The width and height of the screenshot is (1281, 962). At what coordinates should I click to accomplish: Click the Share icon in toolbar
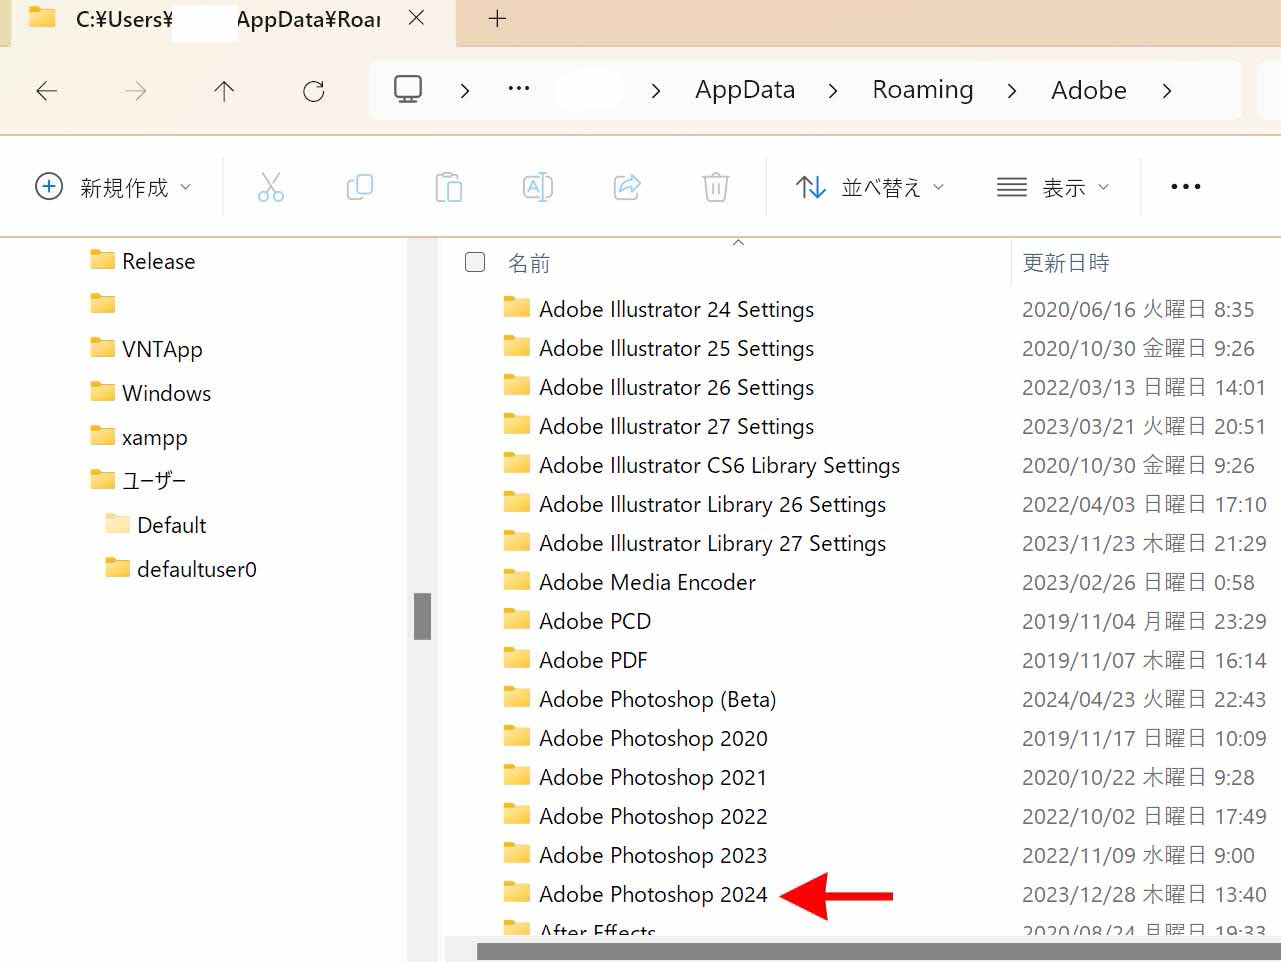[x=627, y=187]
